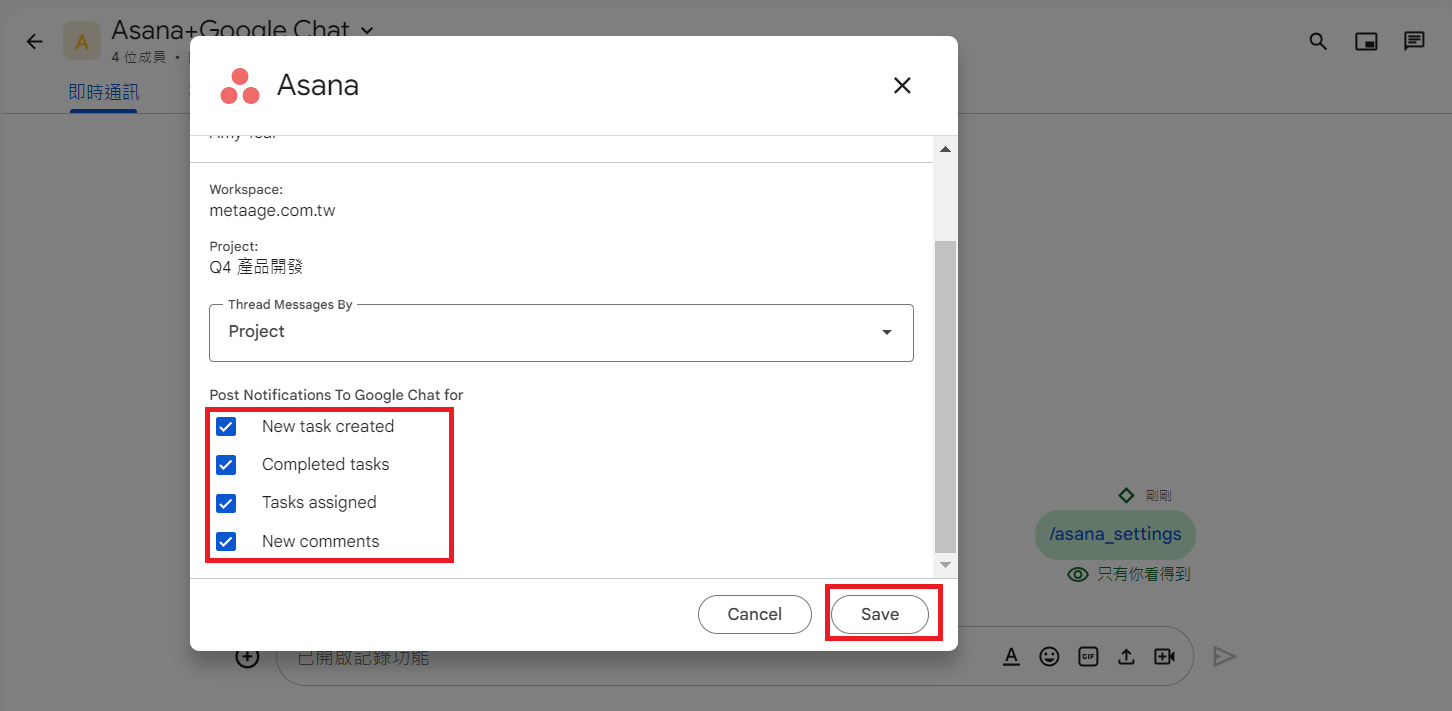The image size is (1452, 711).
Task: Click the picture-in-picture window icon
Action: [1366, 42]
